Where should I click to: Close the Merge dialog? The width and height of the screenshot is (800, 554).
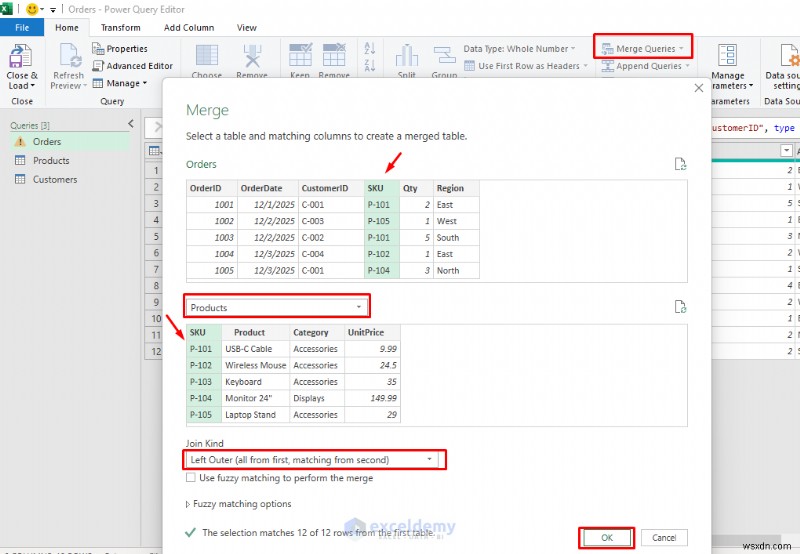[698, 88]
